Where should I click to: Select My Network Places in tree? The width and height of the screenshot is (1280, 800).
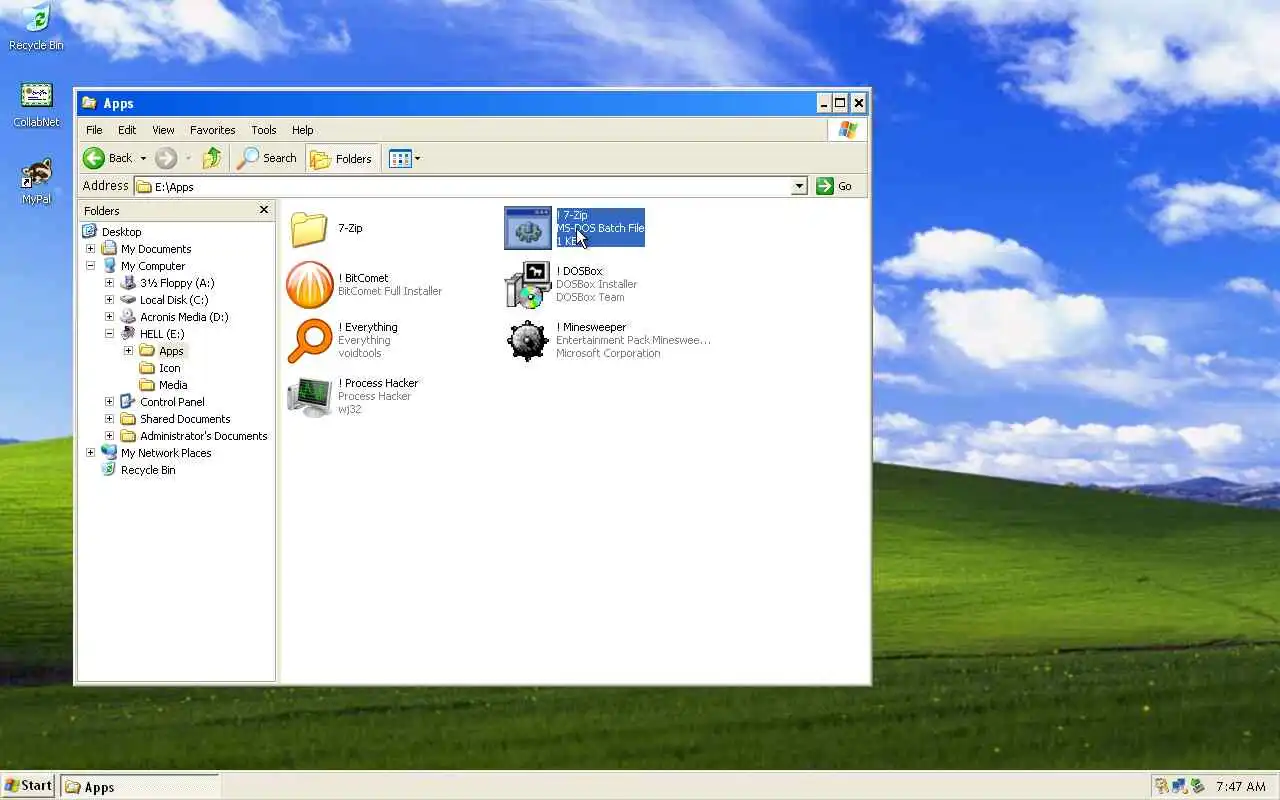coord(166,453)
